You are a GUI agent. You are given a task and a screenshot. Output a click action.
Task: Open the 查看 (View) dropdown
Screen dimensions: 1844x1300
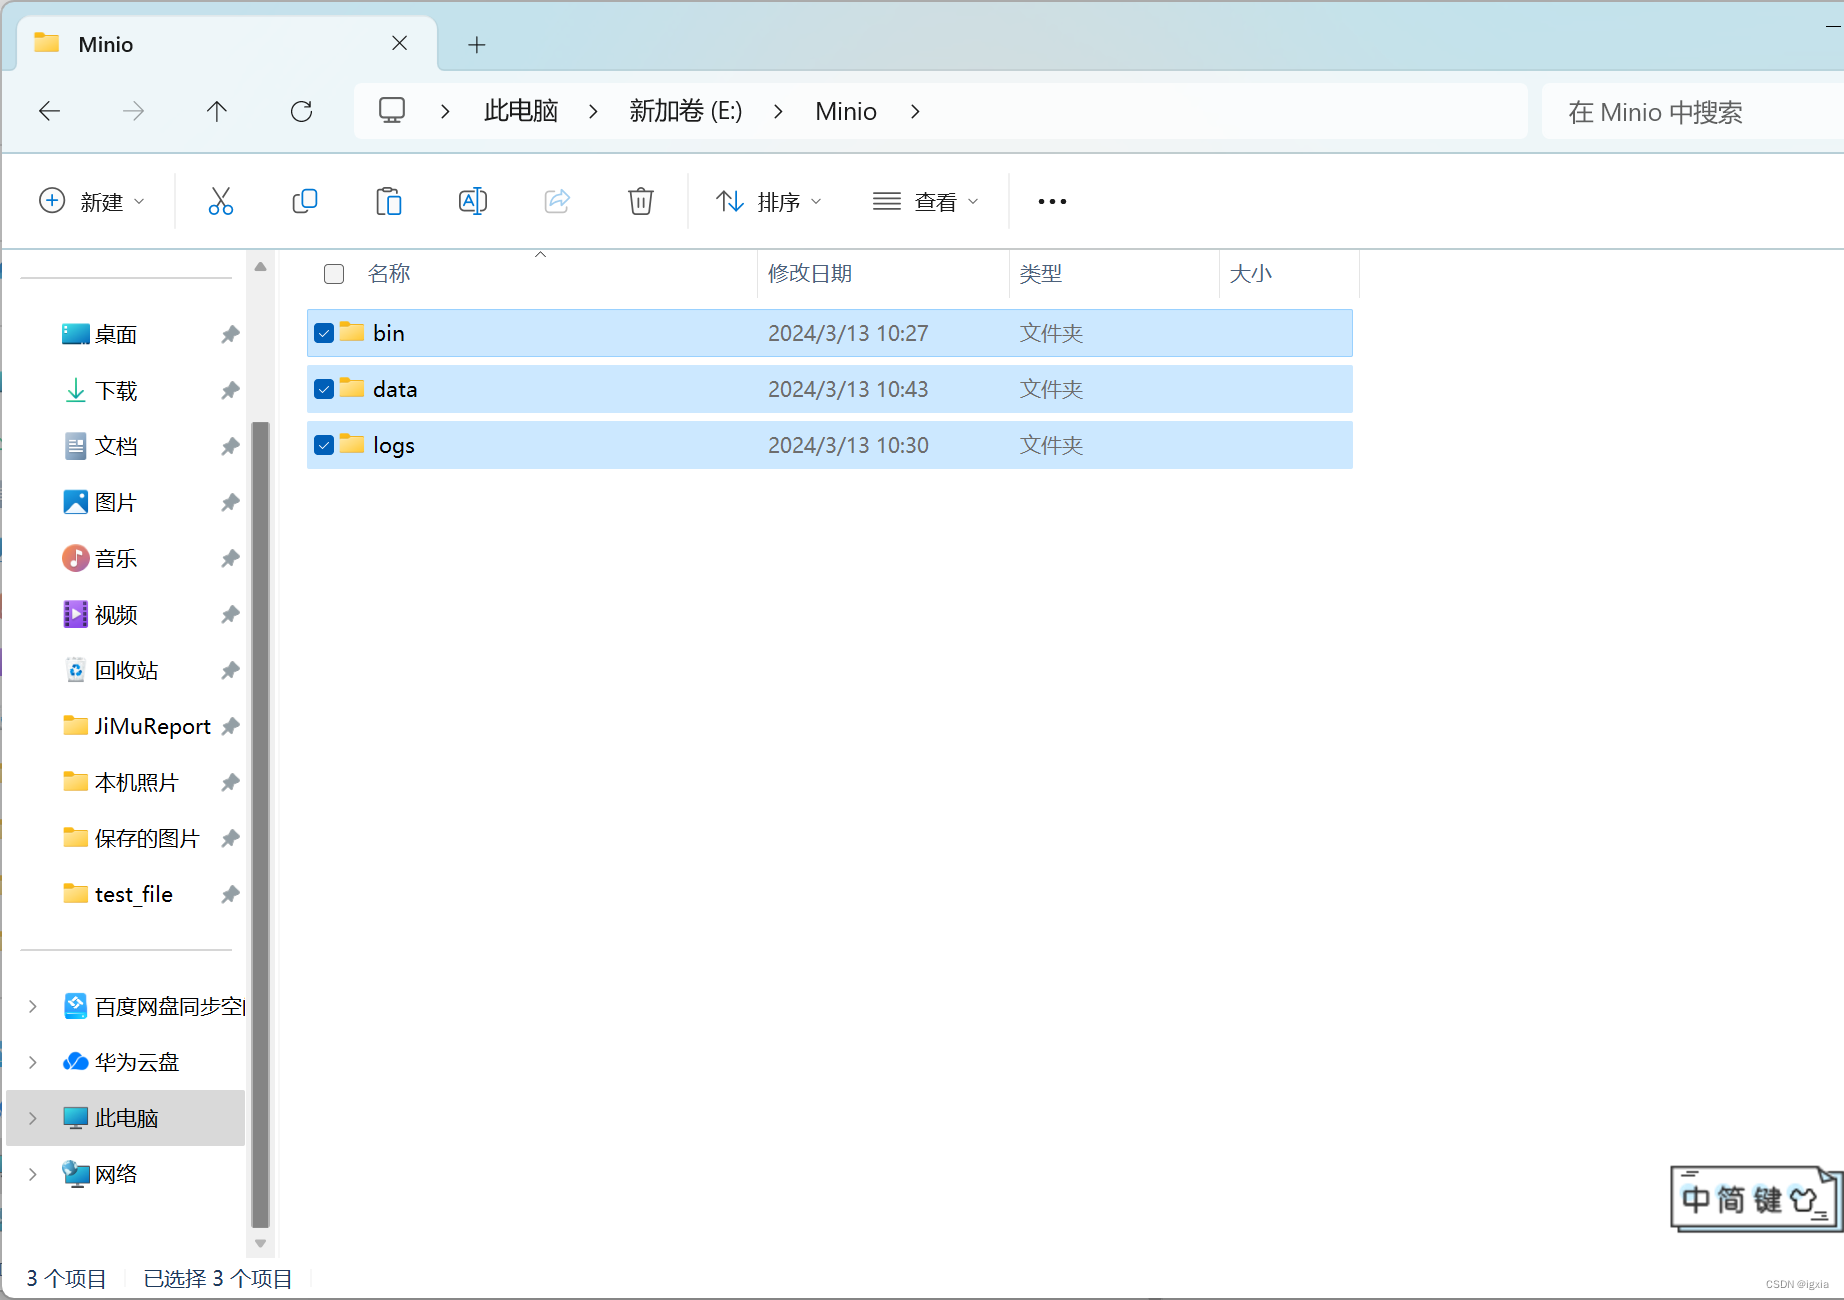point(926,201)
